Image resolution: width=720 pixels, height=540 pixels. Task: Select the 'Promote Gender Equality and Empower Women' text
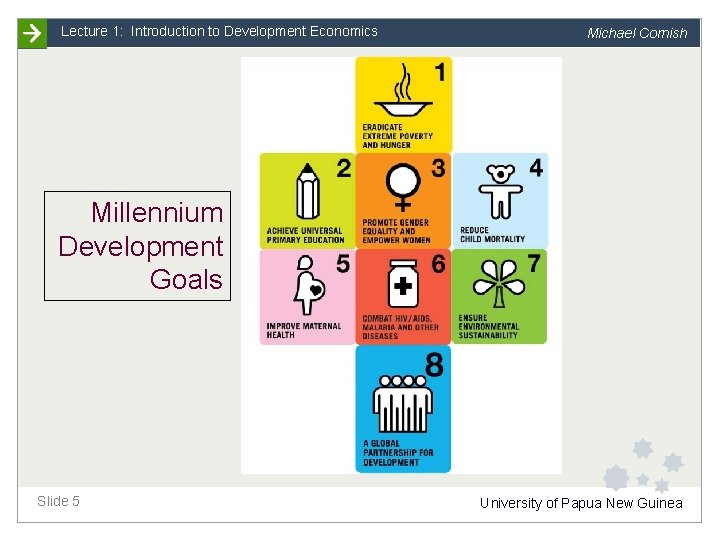396,231
